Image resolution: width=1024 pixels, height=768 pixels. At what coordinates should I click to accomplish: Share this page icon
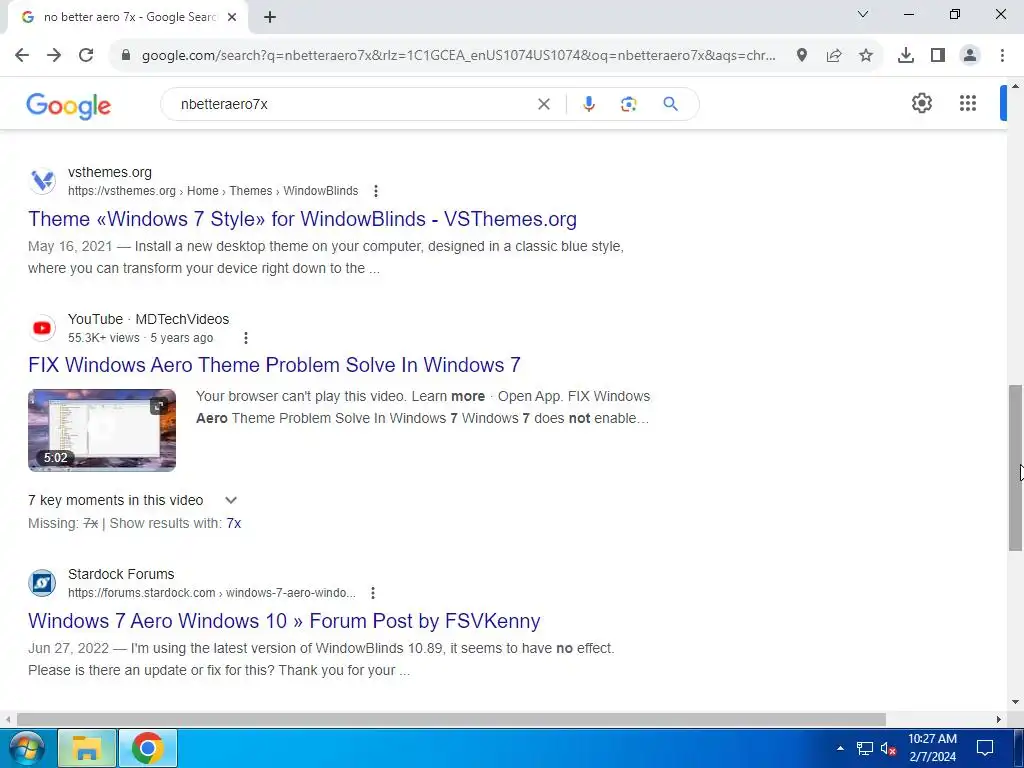point(834,56)
